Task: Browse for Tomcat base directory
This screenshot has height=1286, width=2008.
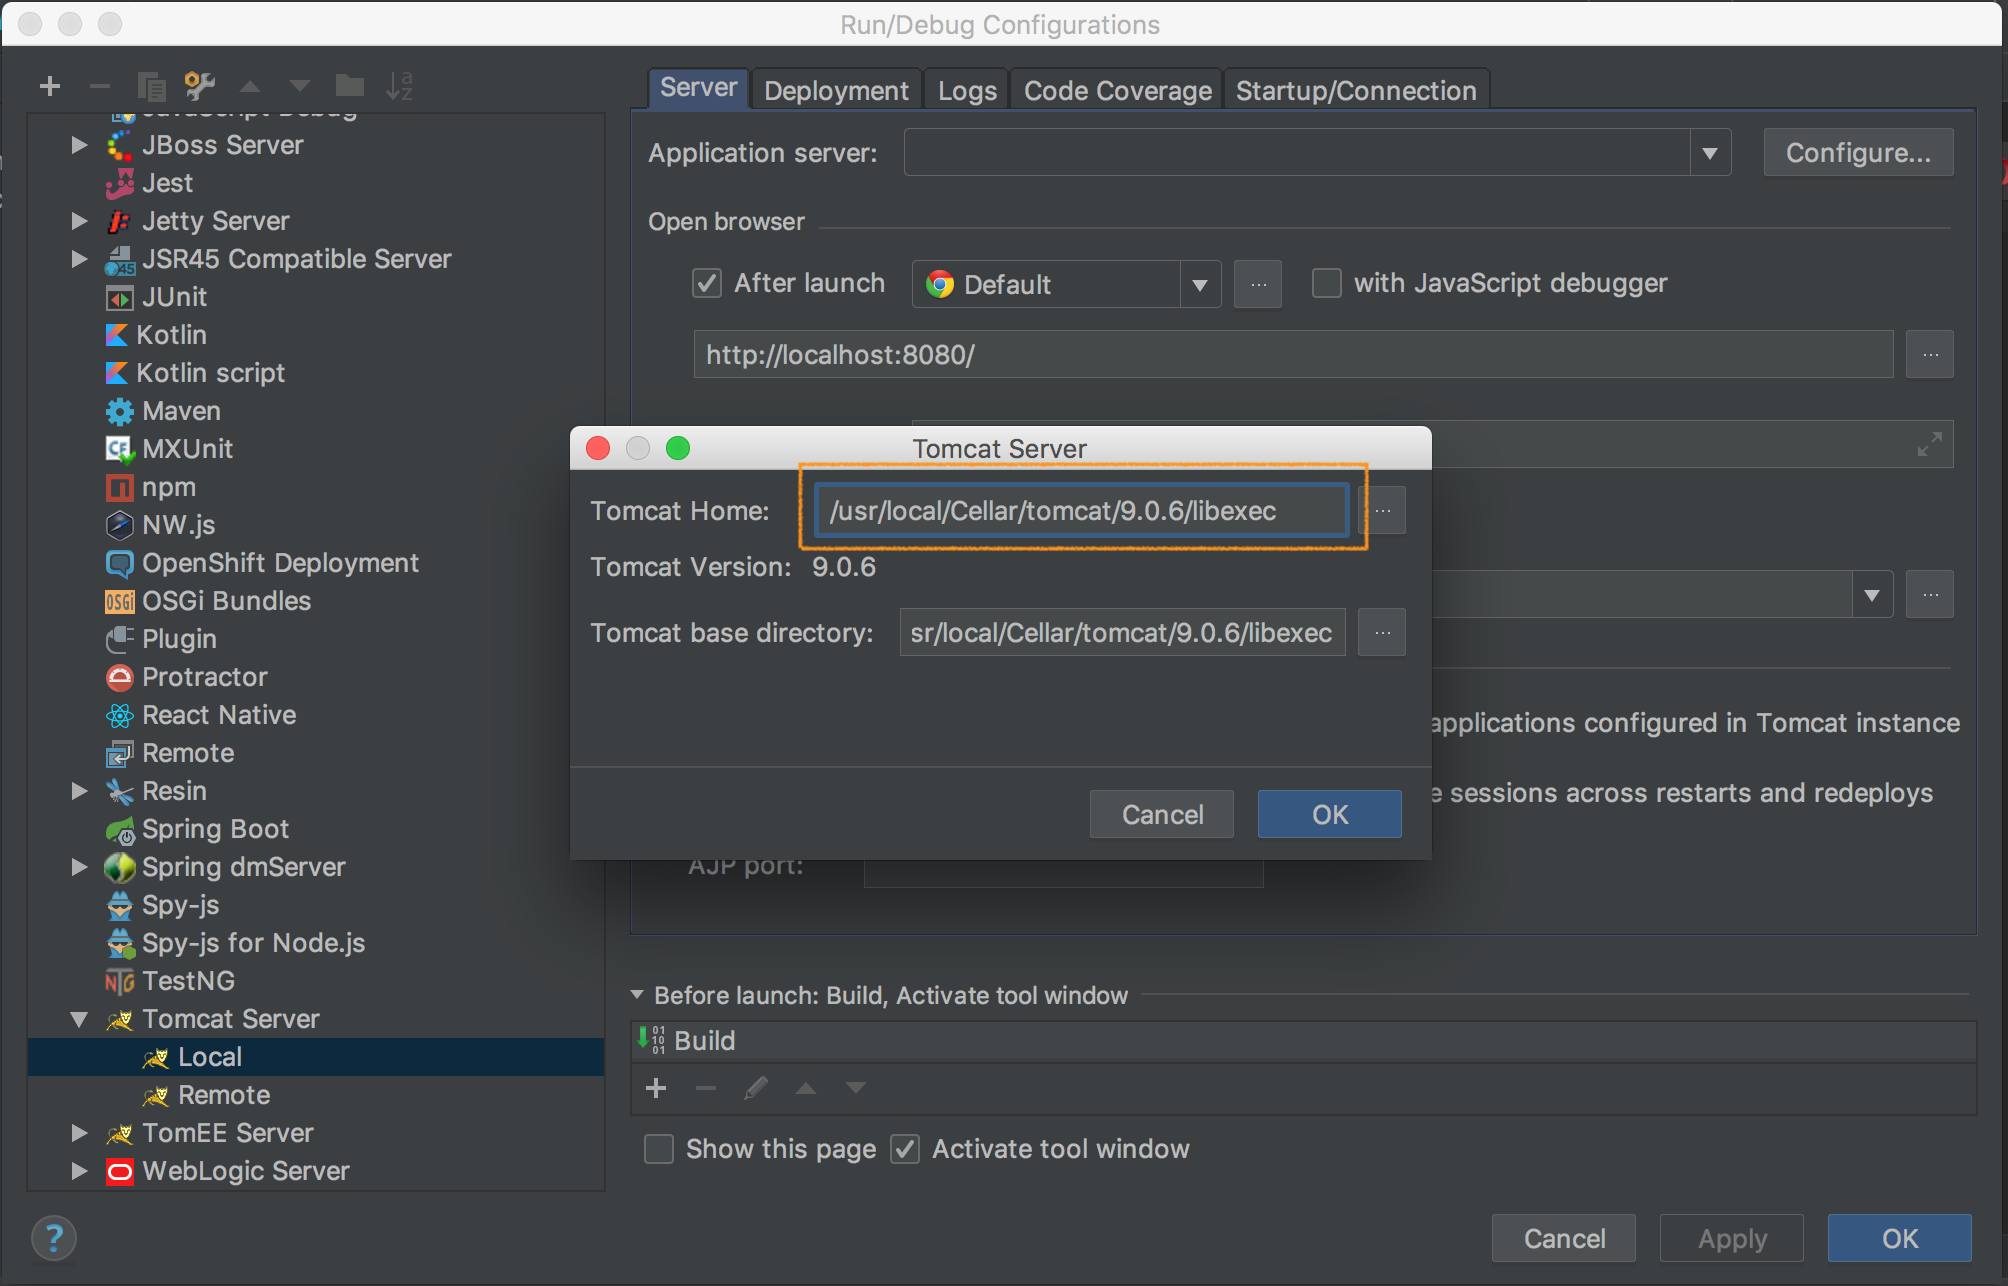Action: pos(1383,633)
